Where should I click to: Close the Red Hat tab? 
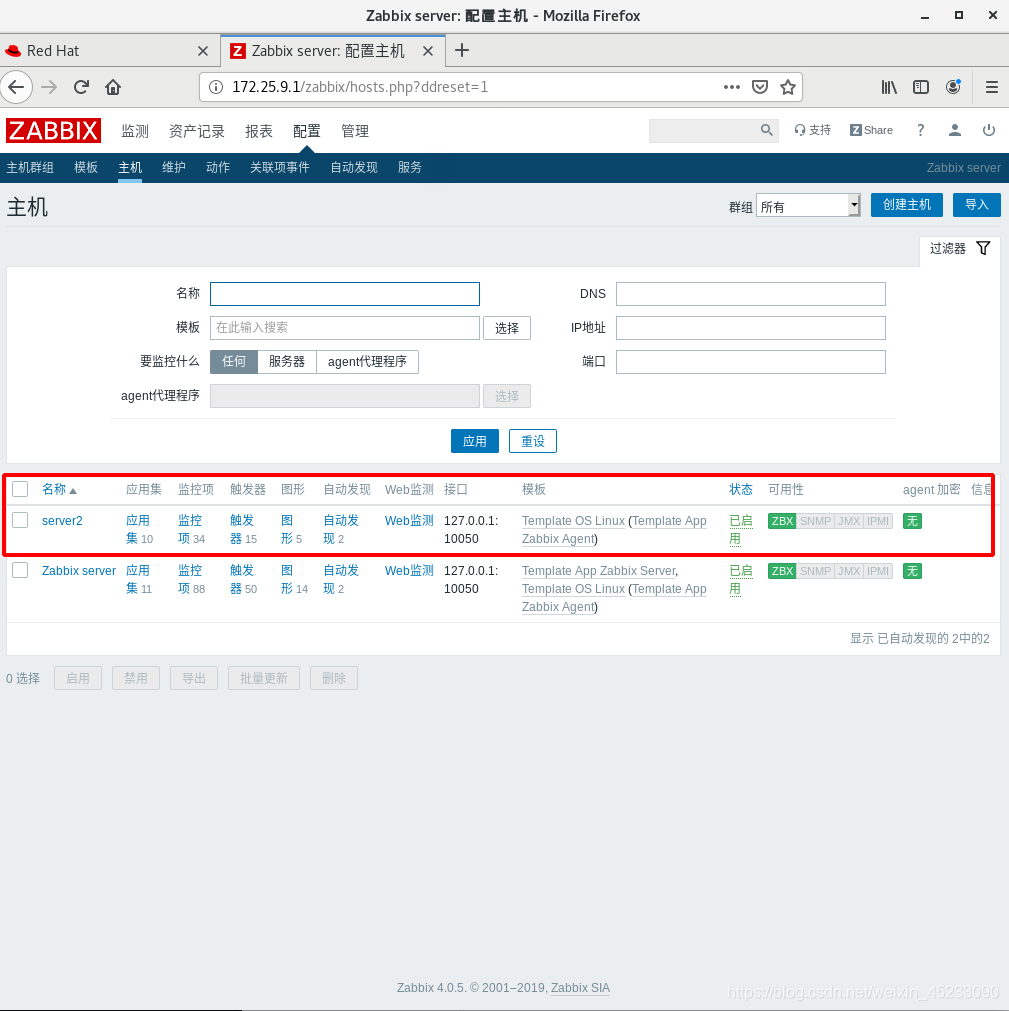pyautogui.click(x=202, y=51)
